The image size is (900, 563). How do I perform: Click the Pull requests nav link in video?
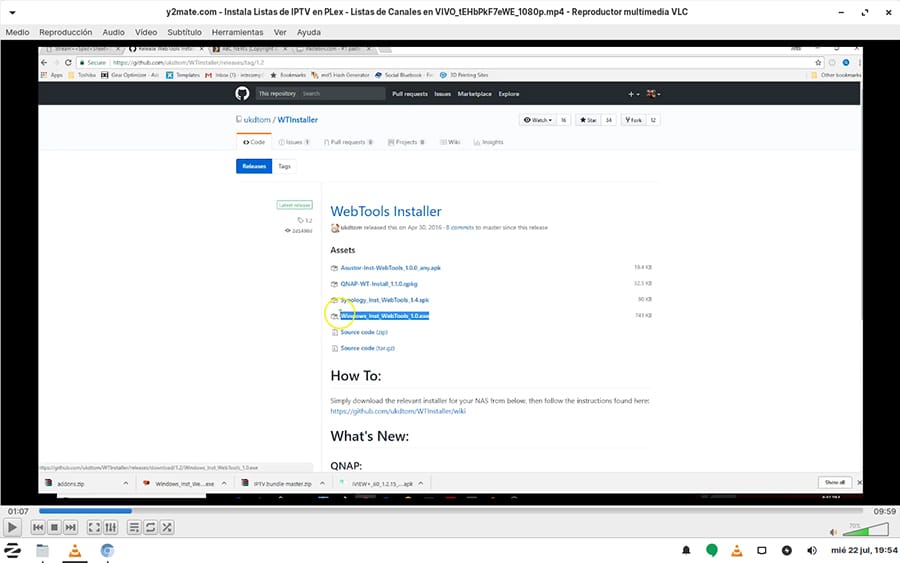410,94
